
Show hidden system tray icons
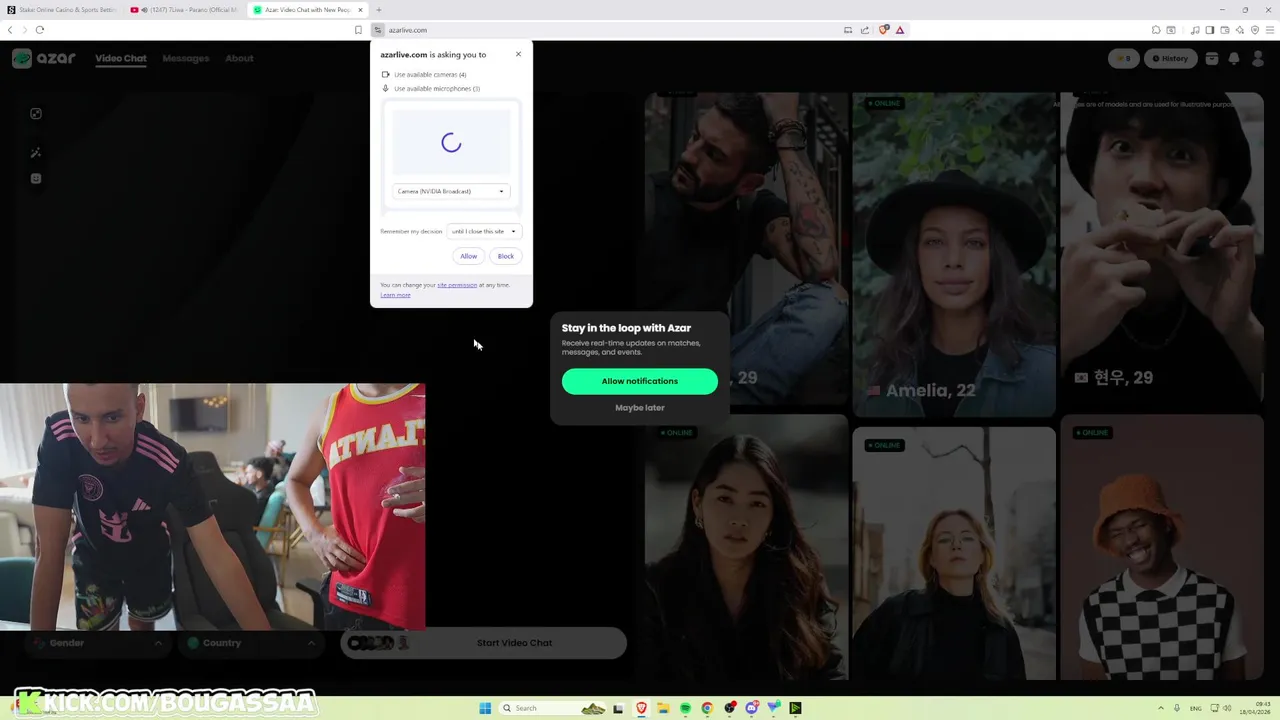pyautogui.click(x=1161, y=708)
